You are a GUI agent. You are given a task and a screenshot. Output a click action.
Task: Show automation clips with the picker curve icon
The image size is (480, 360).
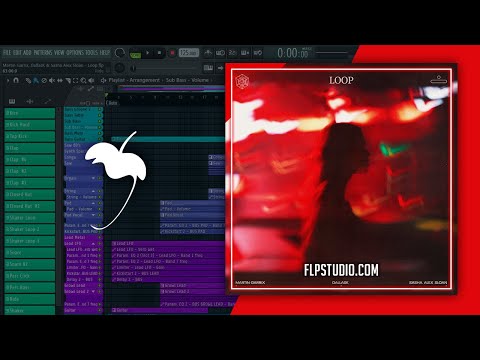click(x=47, y=101)
